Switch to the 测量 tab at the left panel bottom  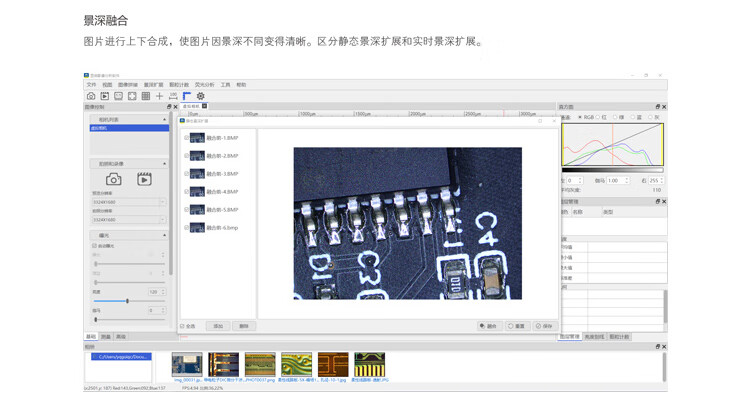pyautogui.click(x=106, y=337)
